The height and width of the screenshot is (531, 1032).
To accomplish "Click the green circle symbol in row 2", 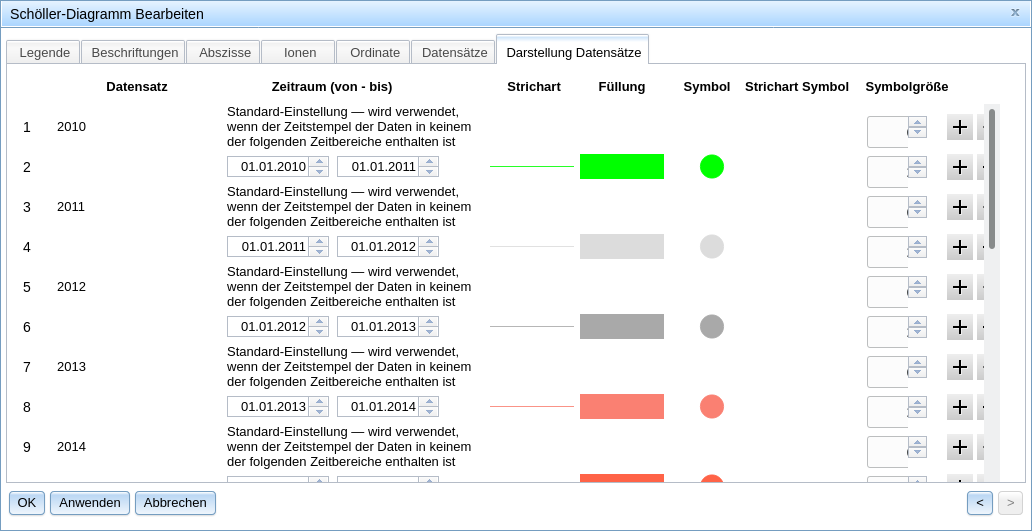I will pyautogui.click(x=711, y=167).
